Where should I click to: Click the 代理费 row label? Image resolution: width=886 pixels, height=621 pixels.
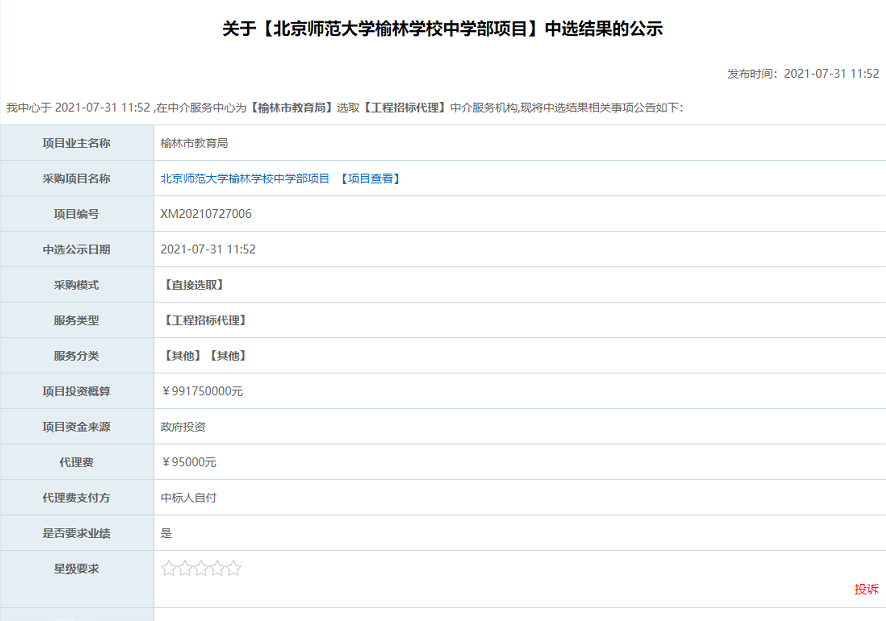click(x=76, y=462)
